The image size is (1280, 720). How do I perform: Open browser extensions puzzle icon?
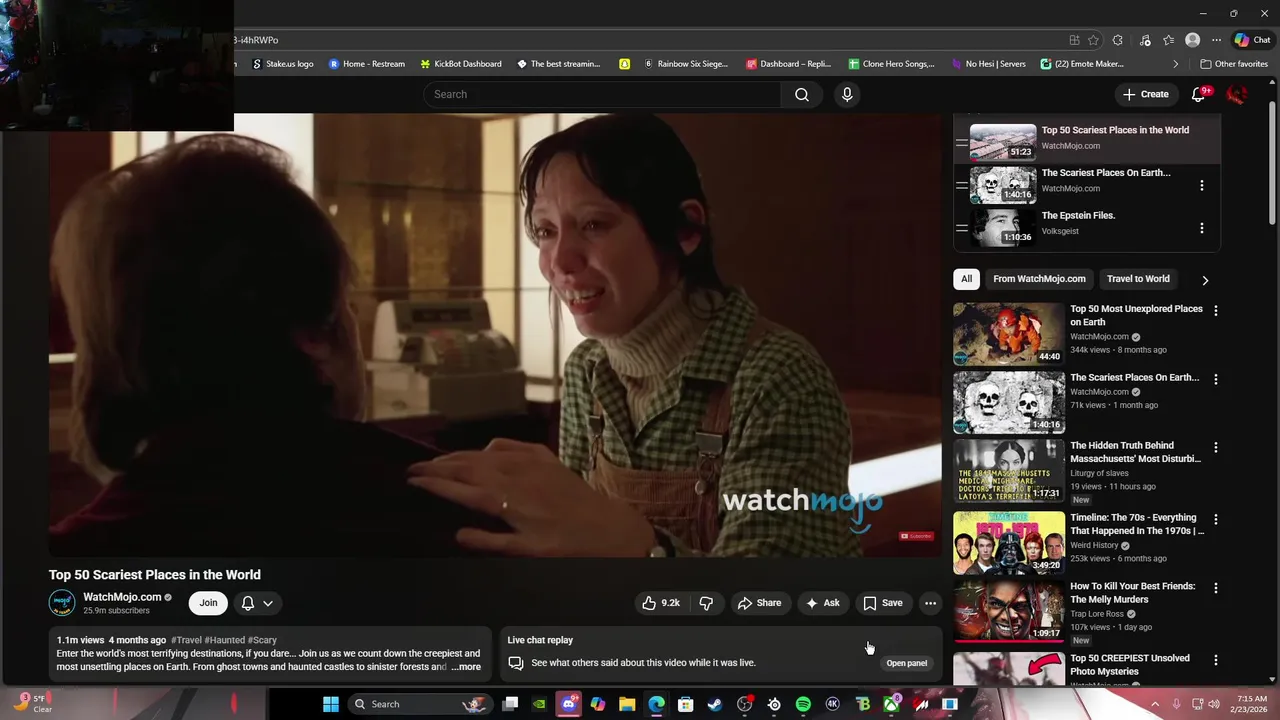[x=1118, y=40]
